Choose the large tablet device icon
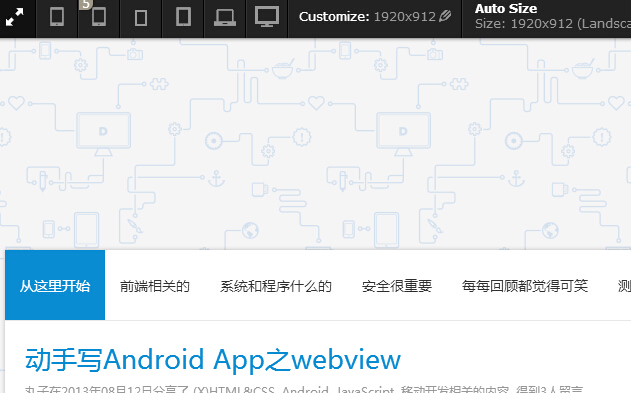 [x=183, y=17]
